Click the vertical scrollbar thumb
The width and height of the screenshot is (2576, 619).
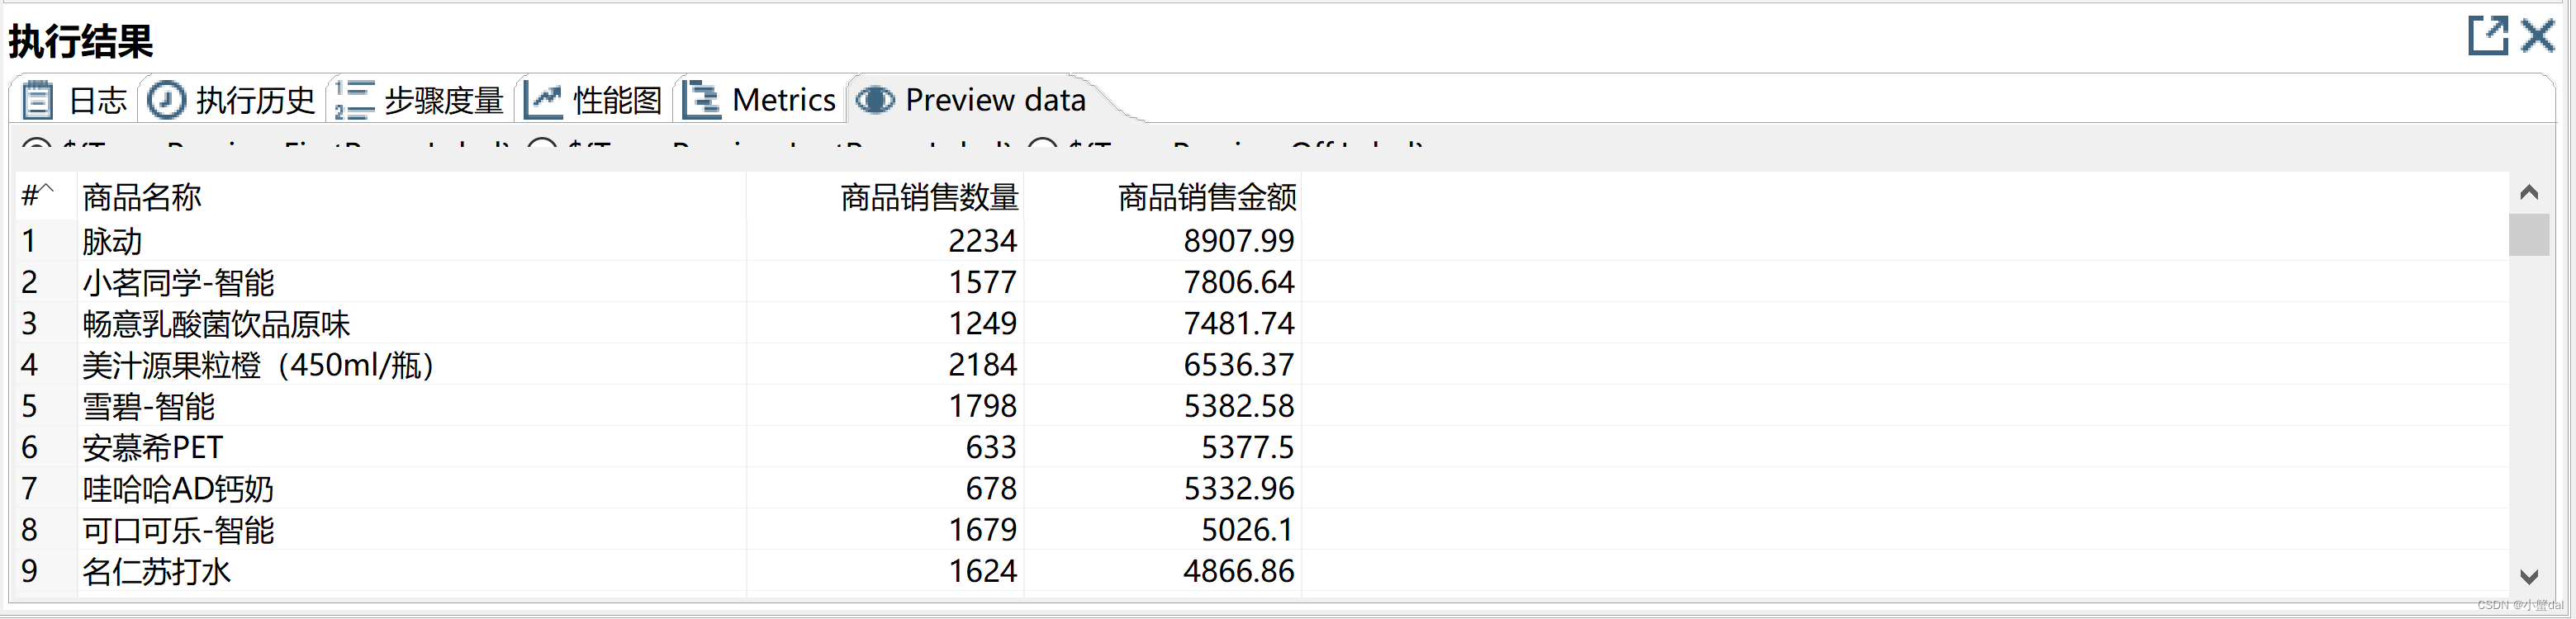[x=2529, y=235]
